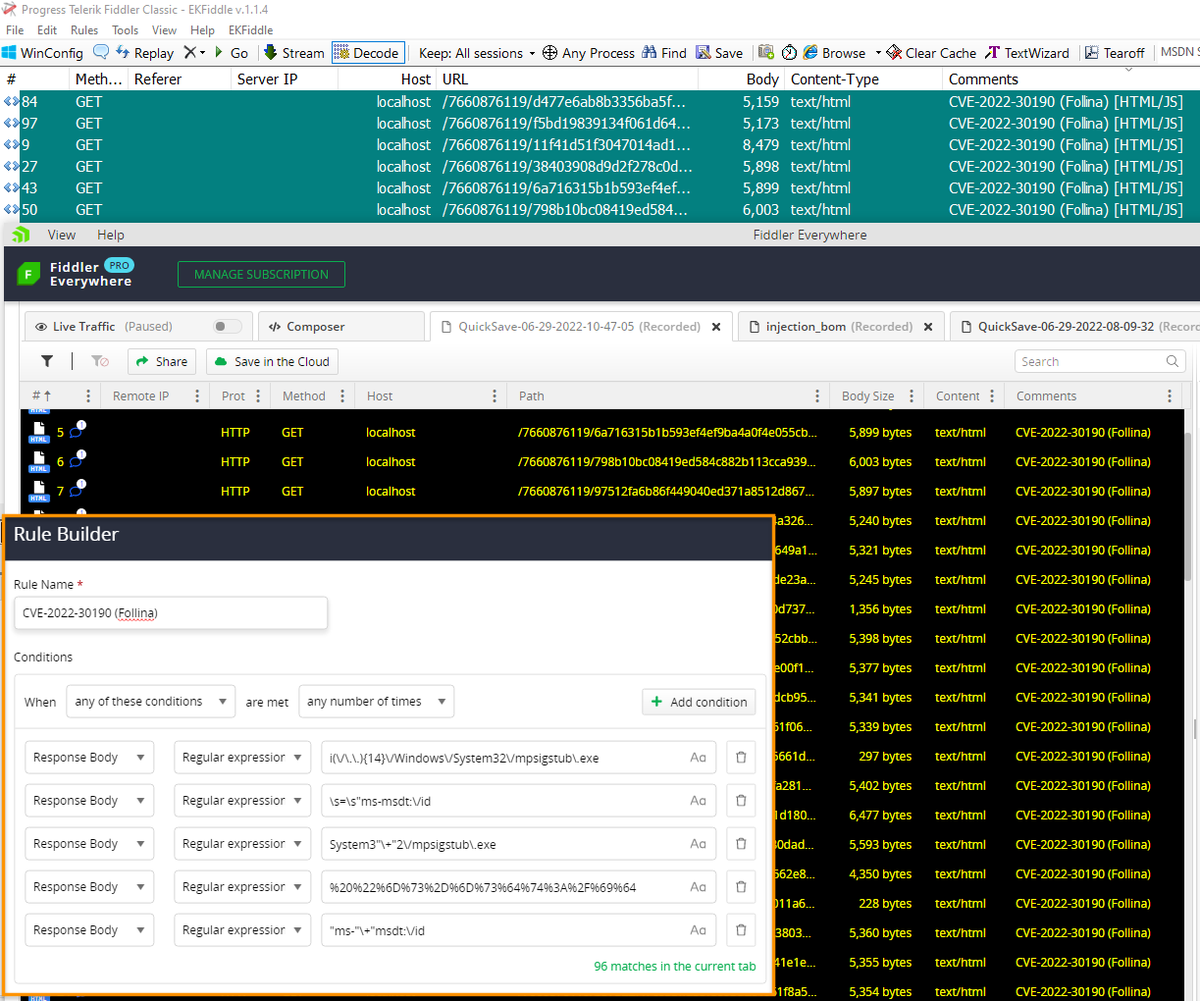Open the File menu in Fiddler Classic
The image size is (1200, 1001).
point(15,30)
